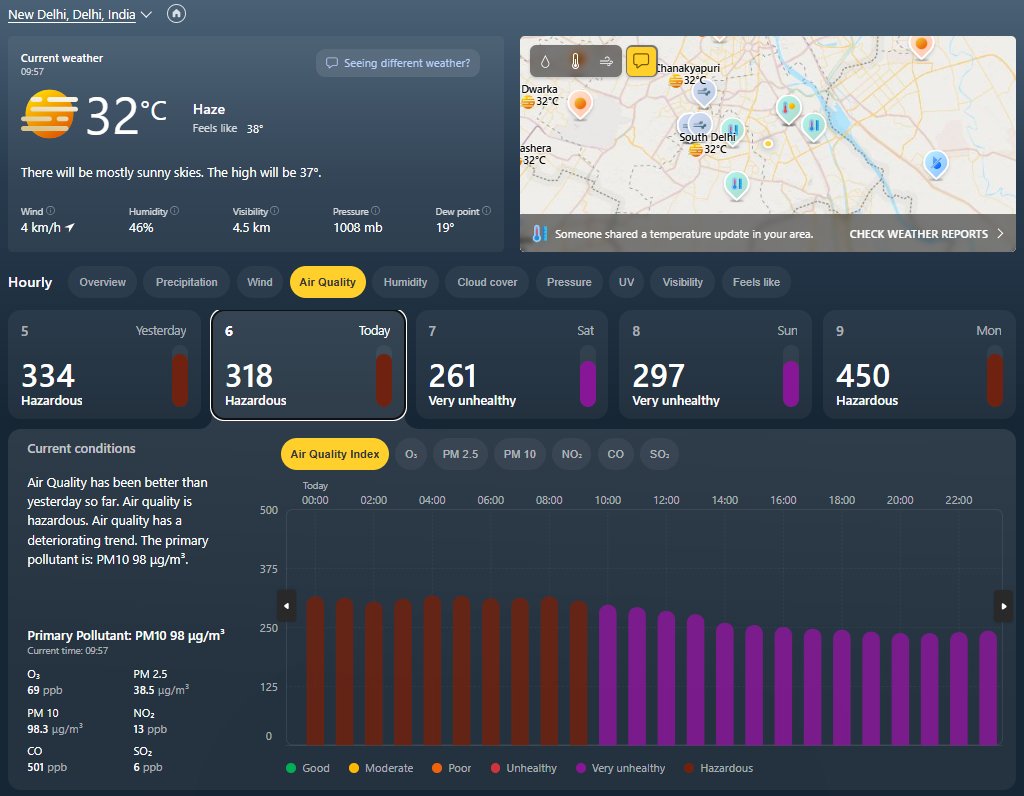Click the chevron after CHECK WEATHER REPORTS

point(1000,234)
